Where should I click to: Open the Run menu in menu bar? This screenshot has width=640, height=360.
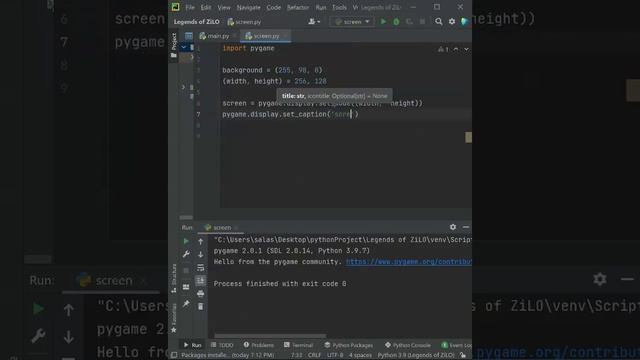(x=321, y=7)
